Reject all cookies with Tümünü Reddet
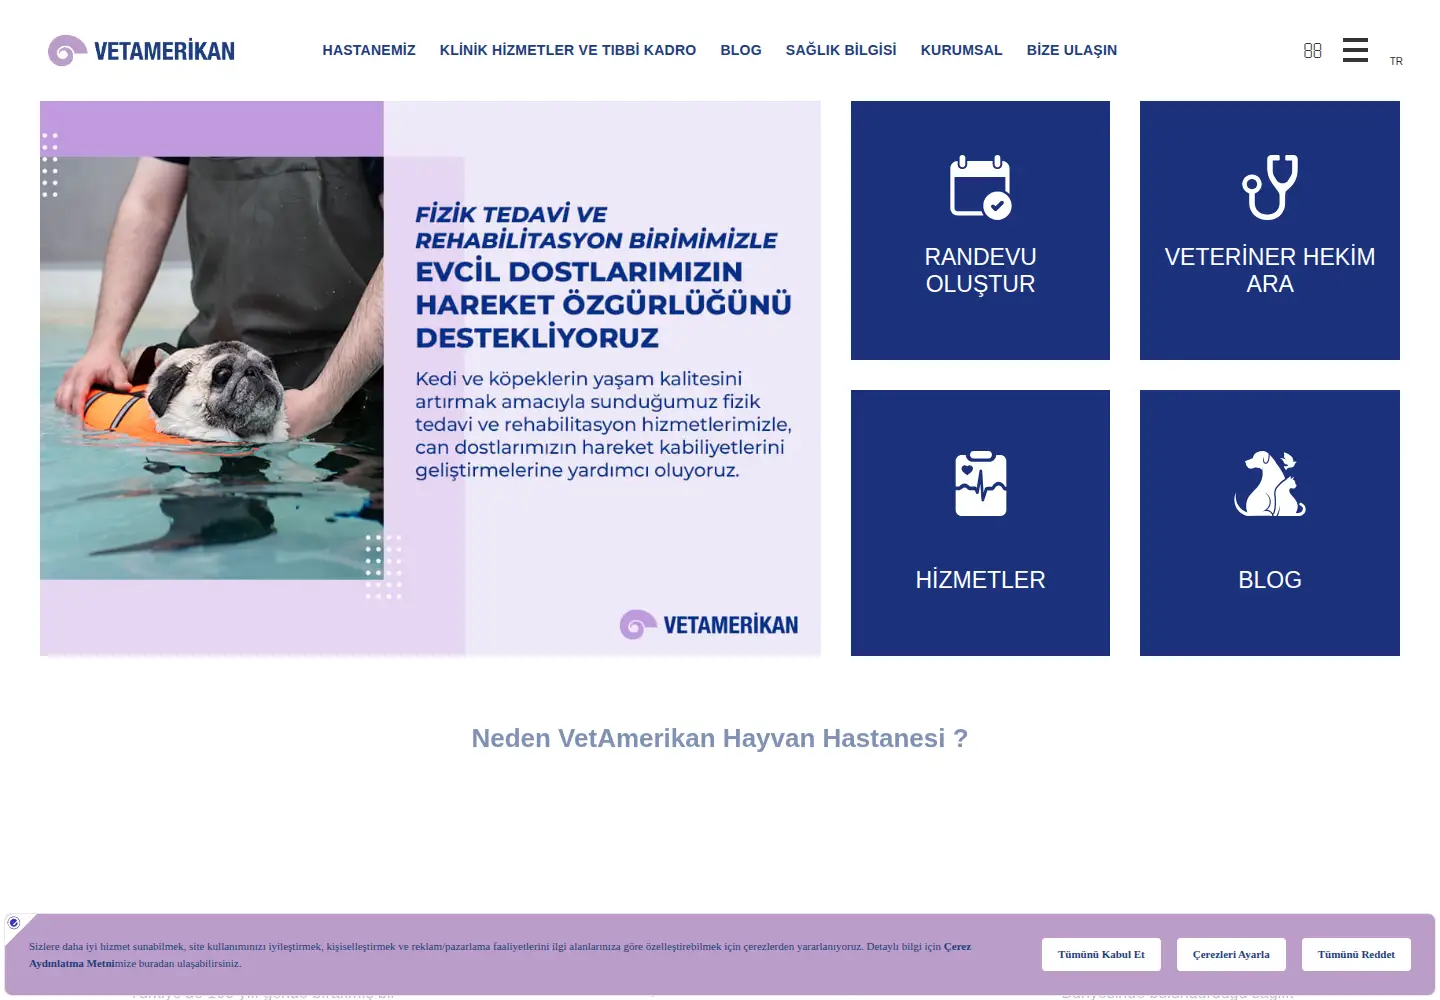1440x1000 pixels. tap(1356, 954)
